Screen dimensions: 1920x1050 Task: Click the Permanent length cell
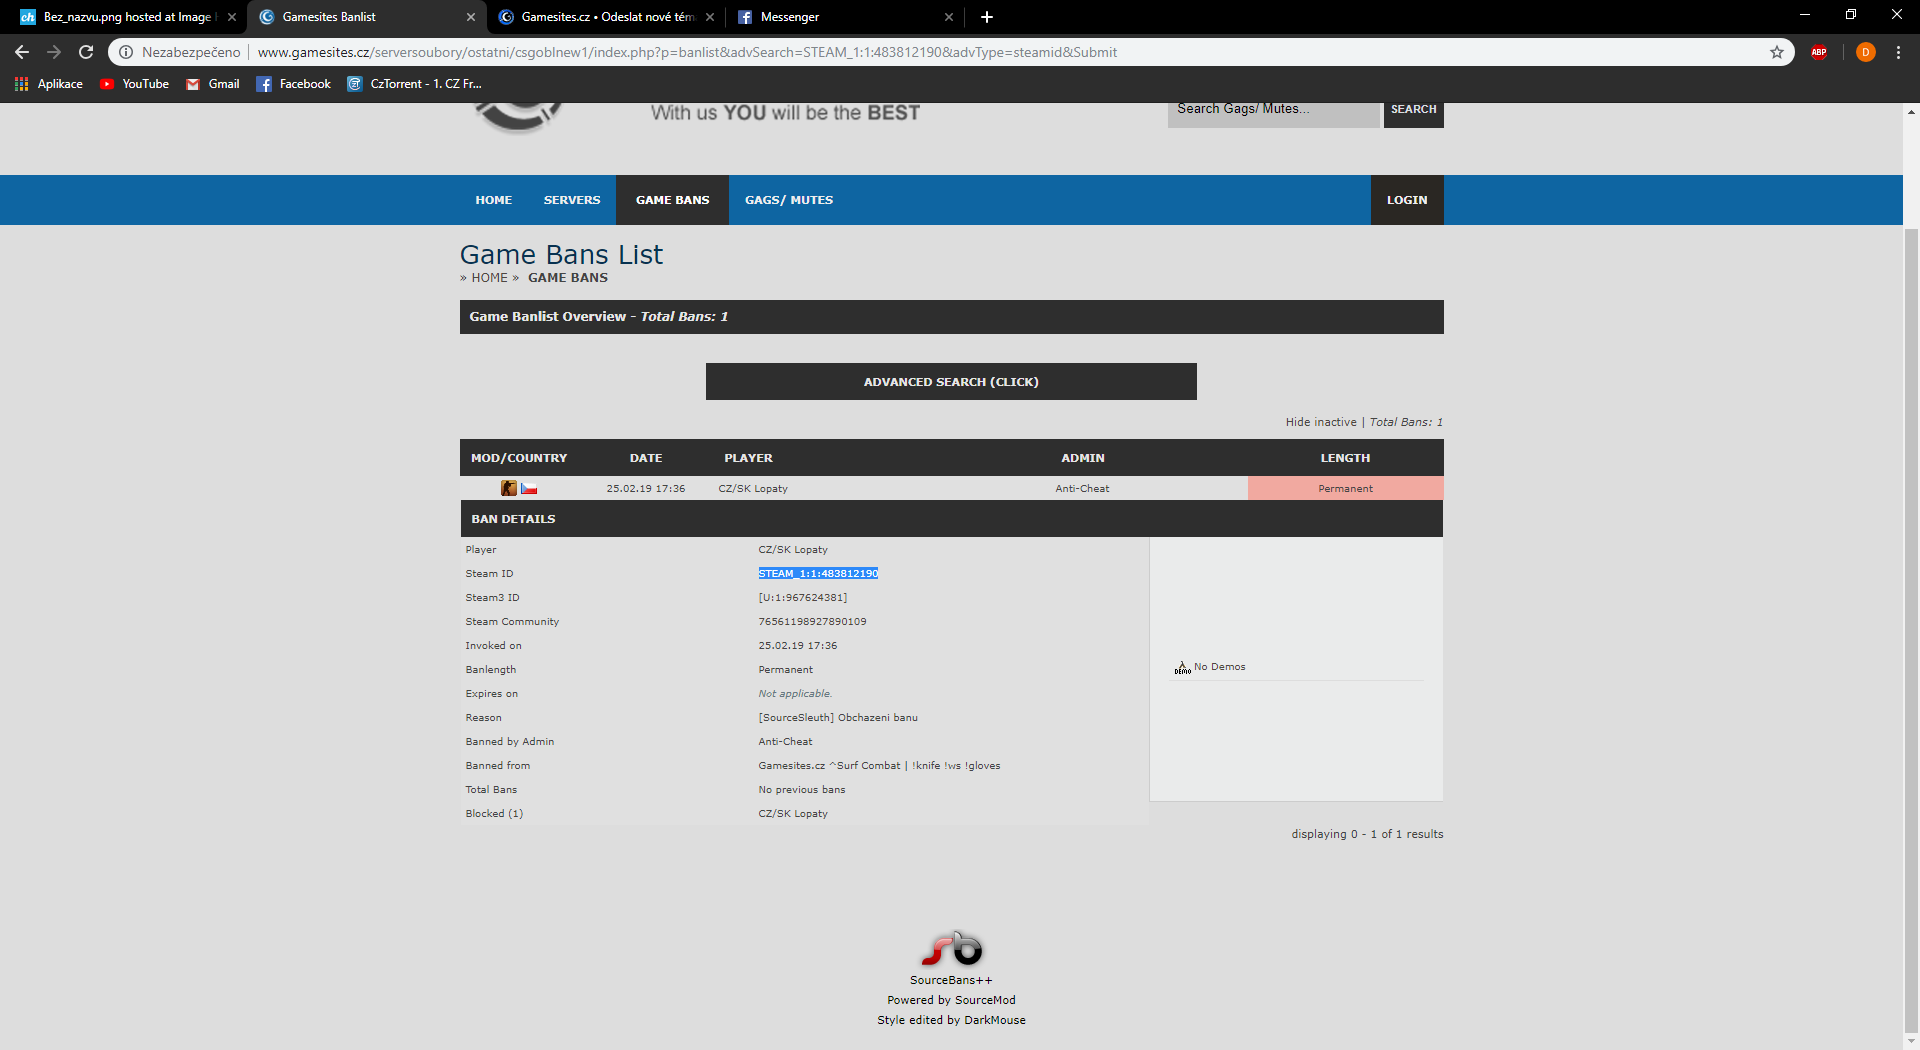point(1345,488)
